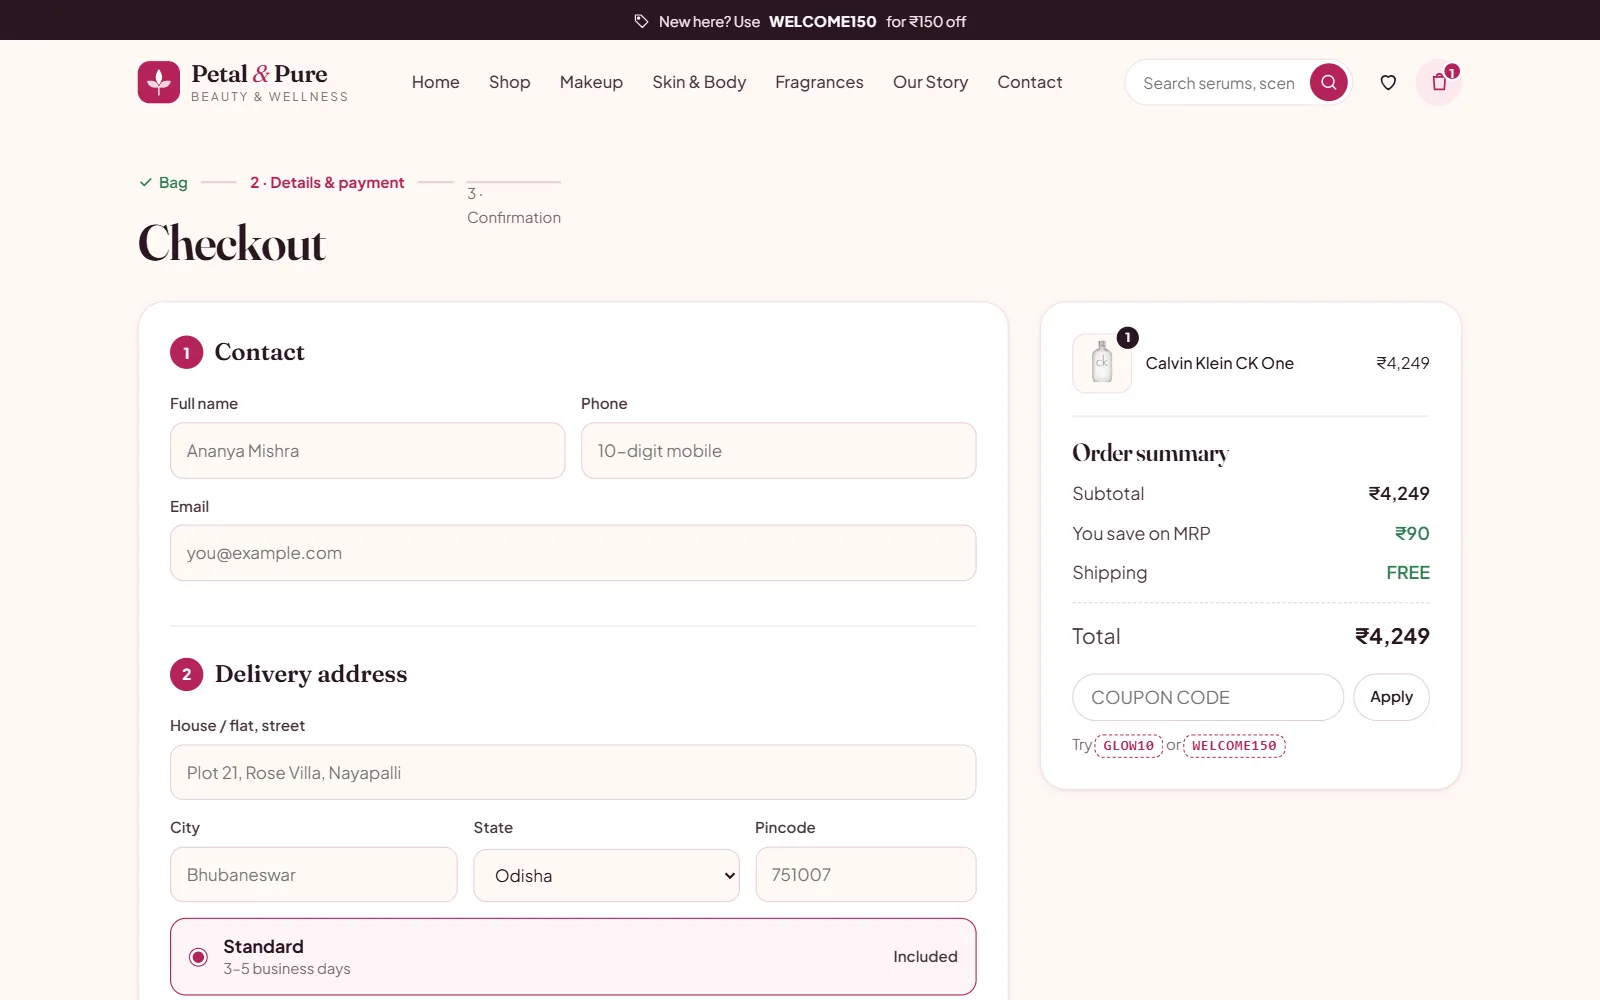1600x1000 pixels.
Task: Focus the City input field
Action: pyautogui.click(x=314, y=875)
